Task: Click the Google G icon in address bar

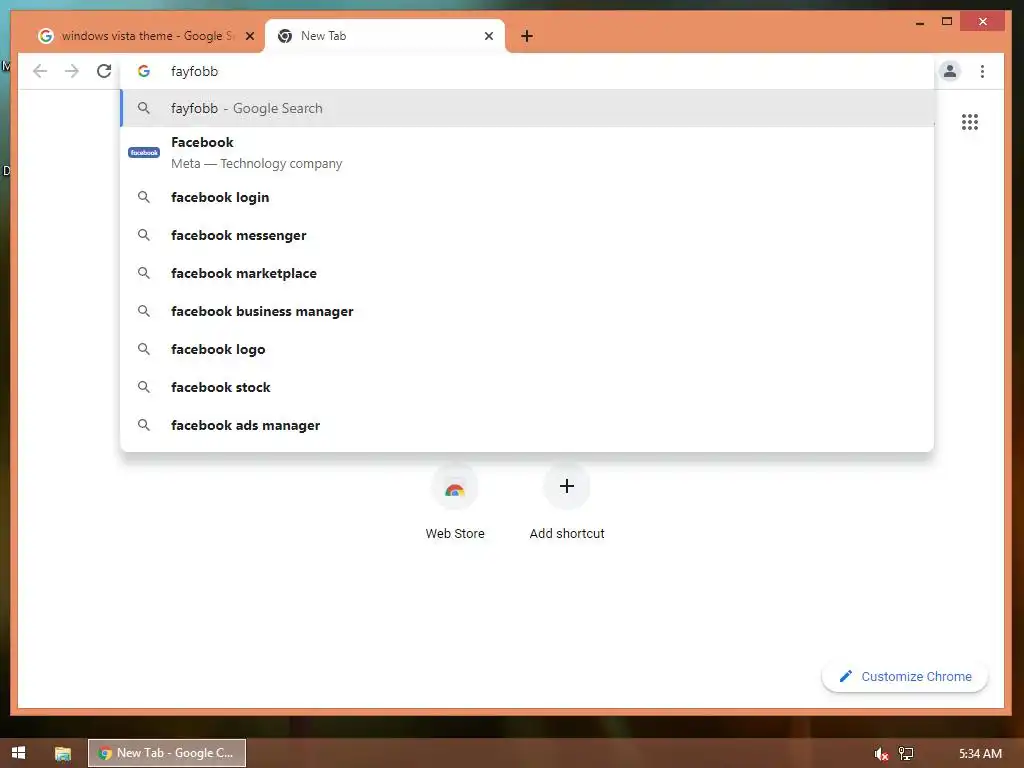Action: (x=144, y=71)
